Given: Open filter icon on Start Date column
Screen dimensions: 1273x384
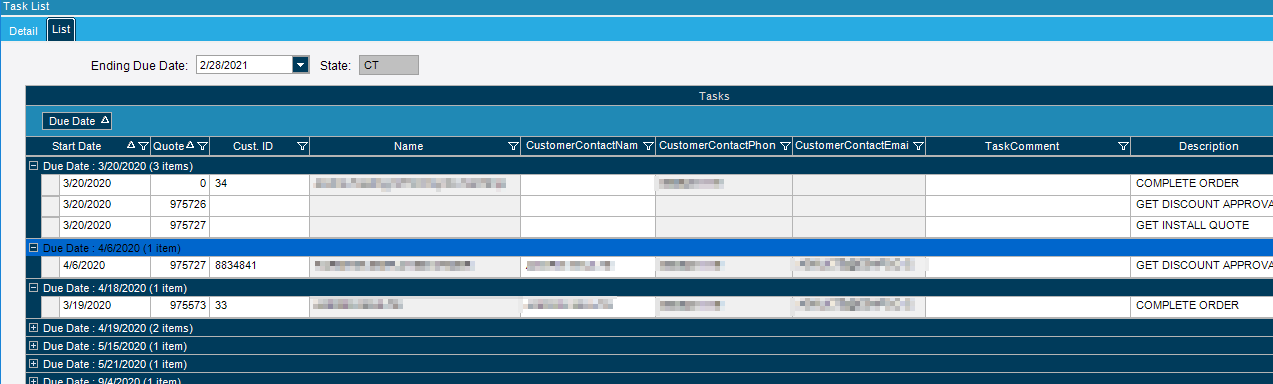Looking at the screenshot, I should click(x=144, y=147).
